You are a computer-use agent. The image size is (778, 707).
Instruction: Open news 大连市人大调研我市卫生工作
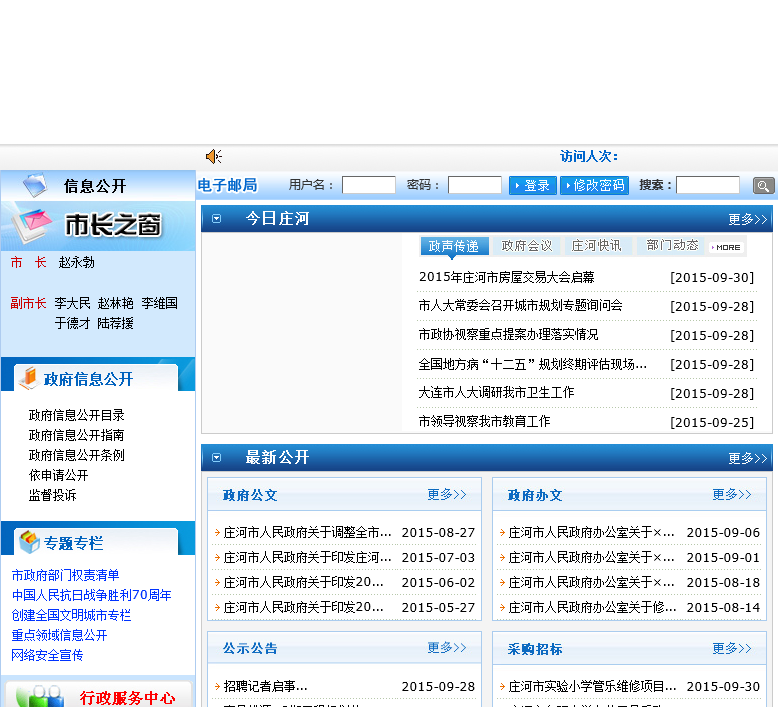[x=497, y=392]
